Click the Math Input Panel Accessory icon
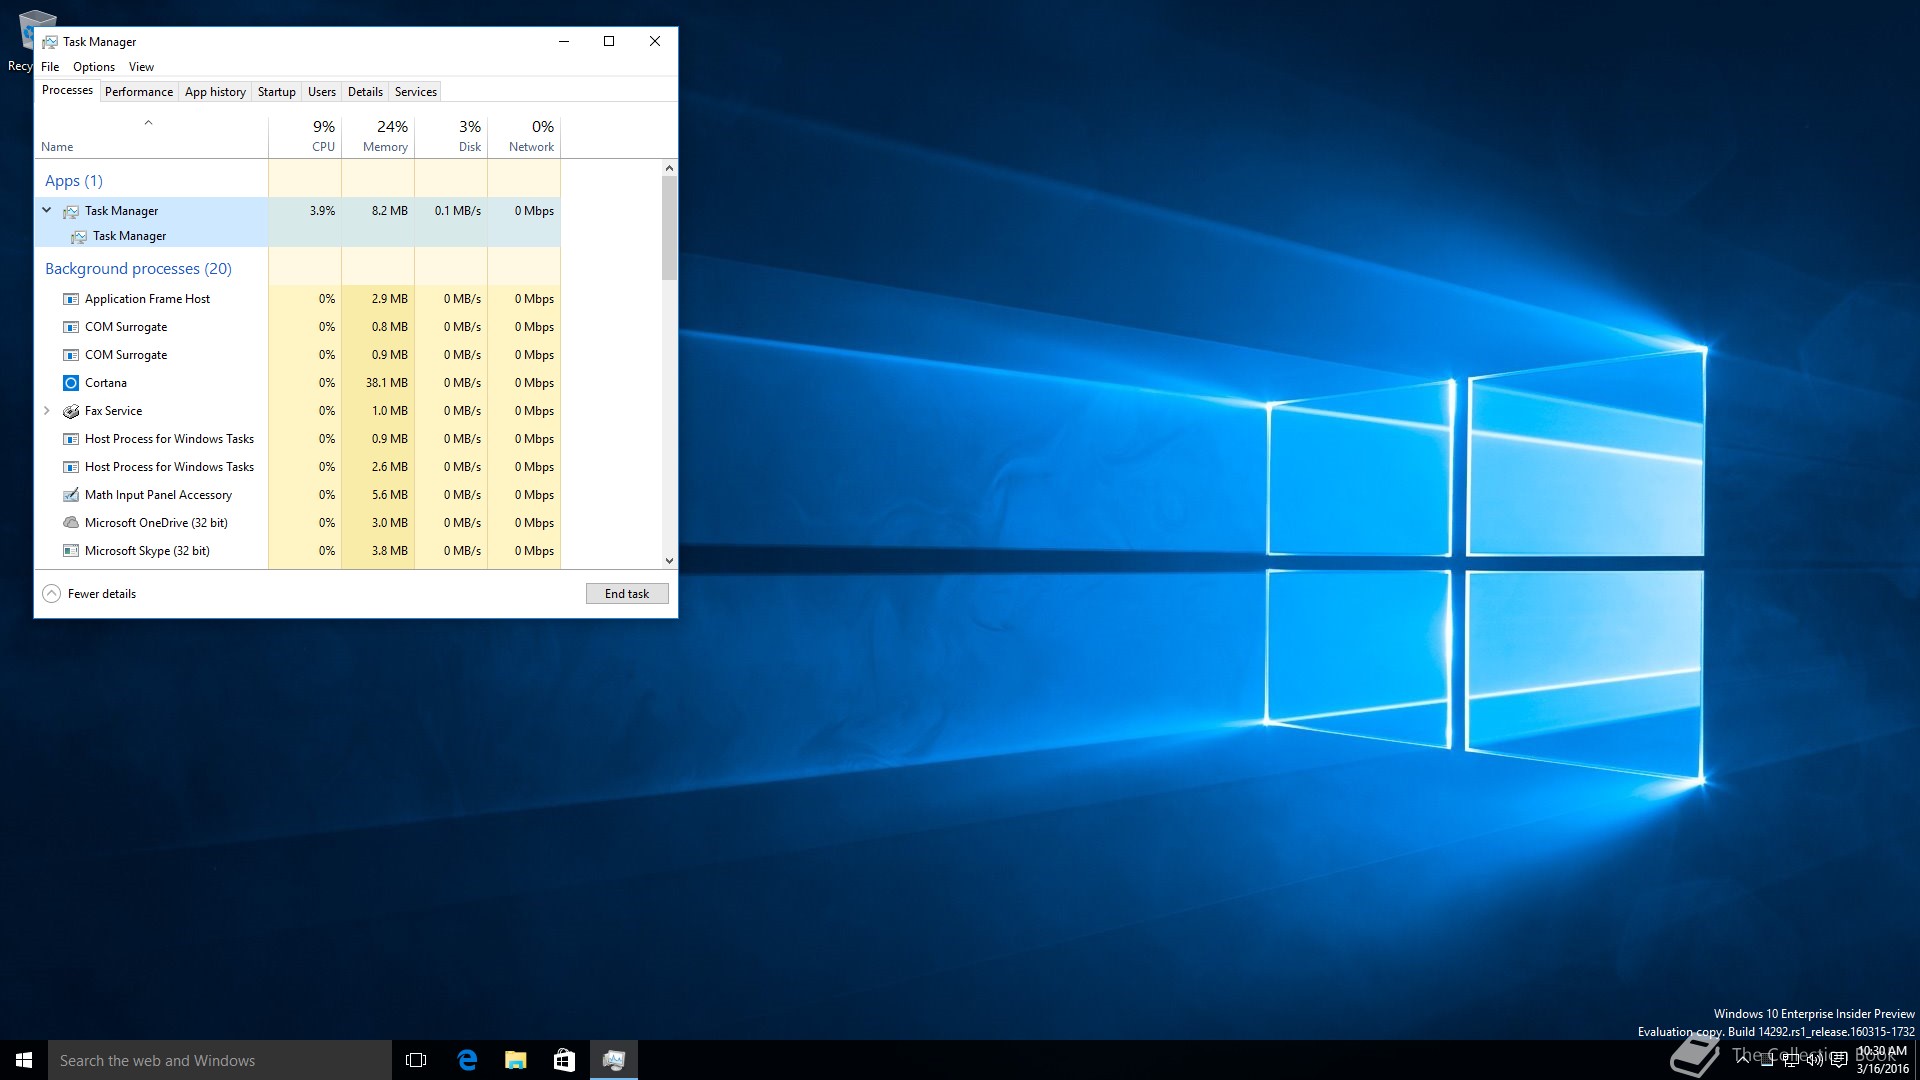 [x=71, y=495]
